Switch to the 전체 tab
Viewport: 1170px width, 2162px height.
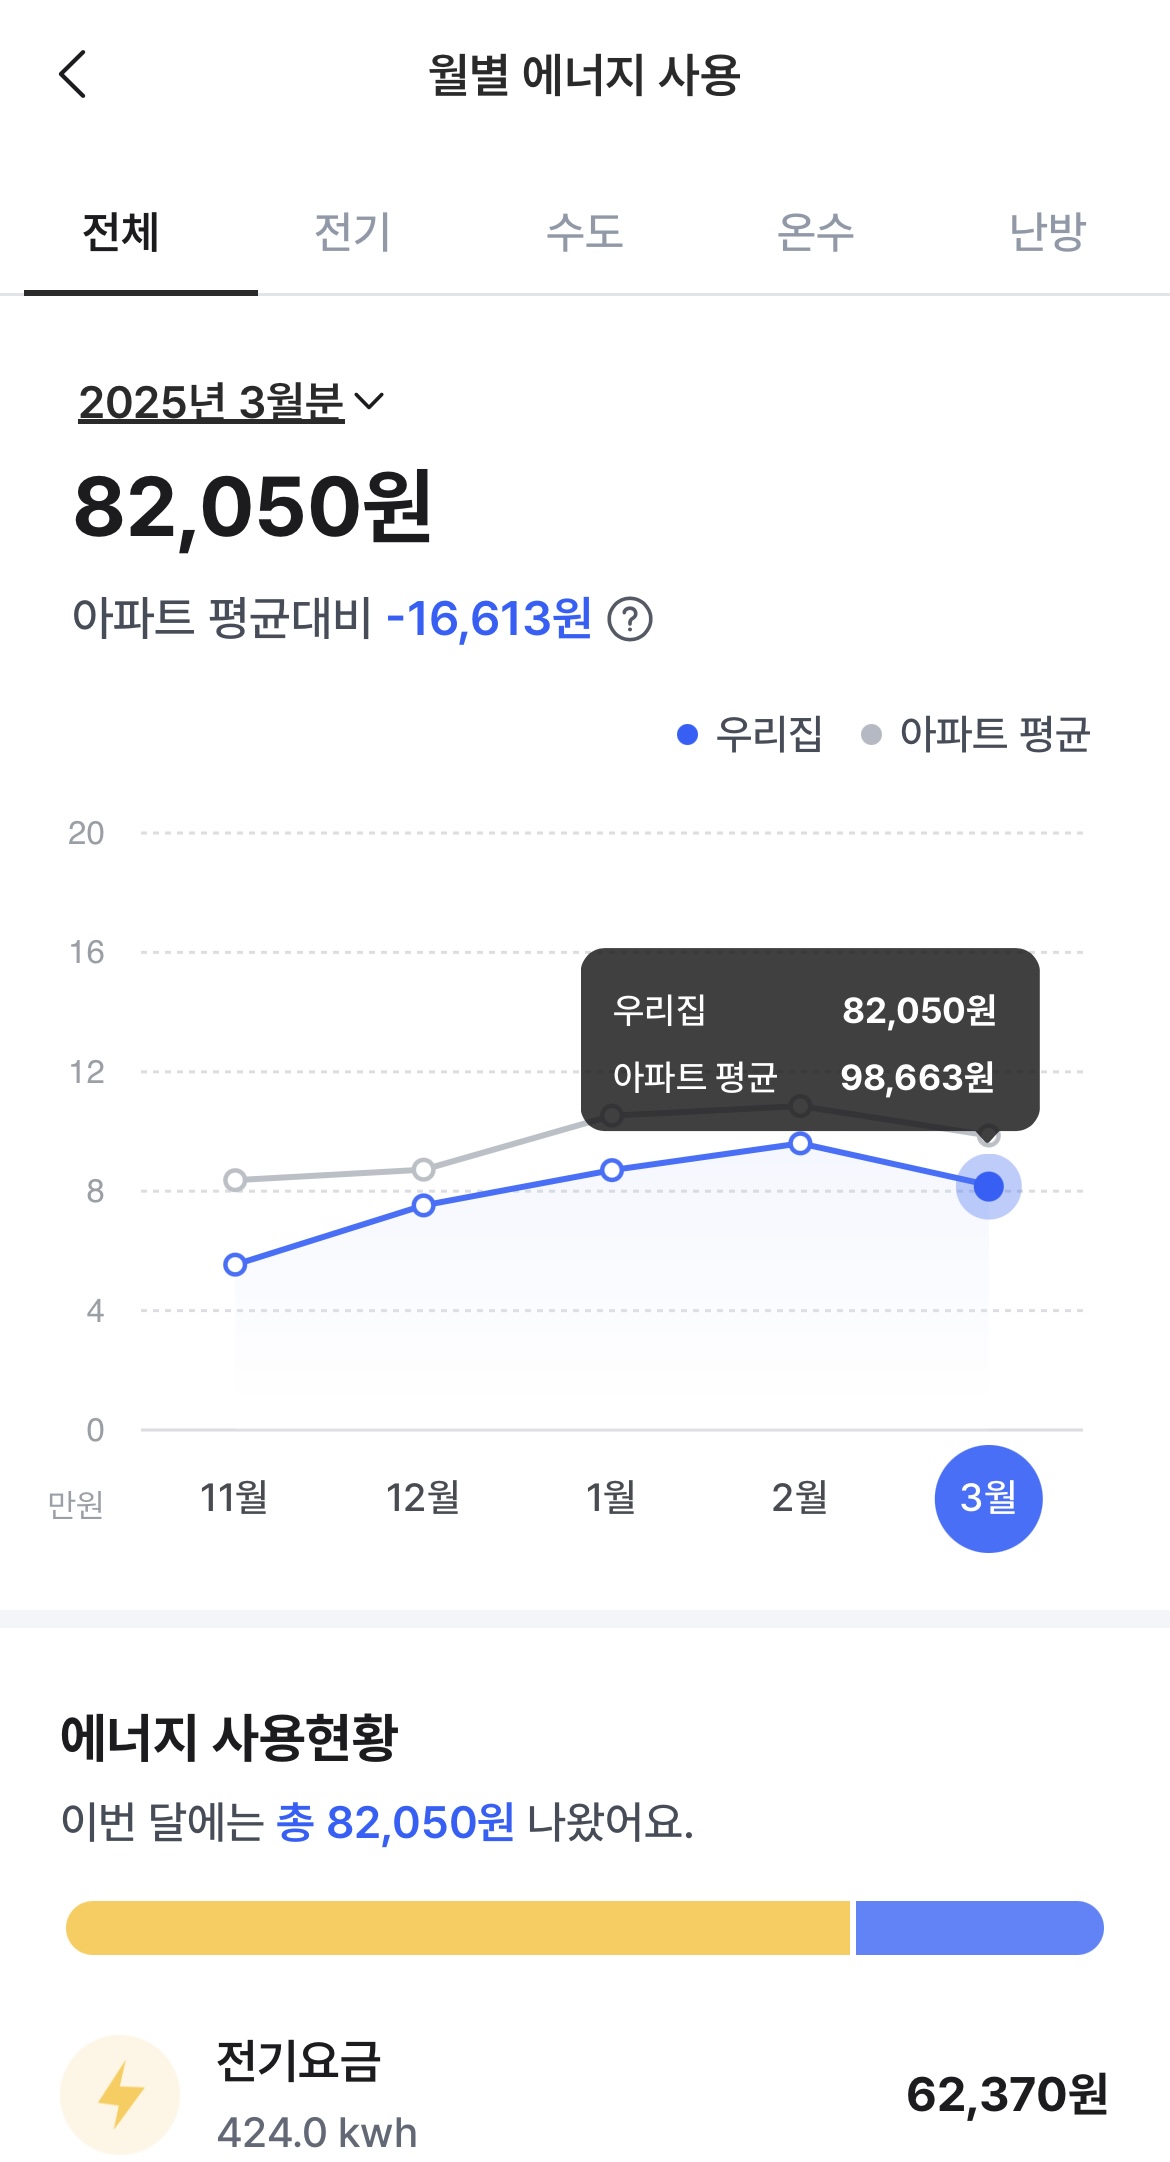click(x=121, y=233)
